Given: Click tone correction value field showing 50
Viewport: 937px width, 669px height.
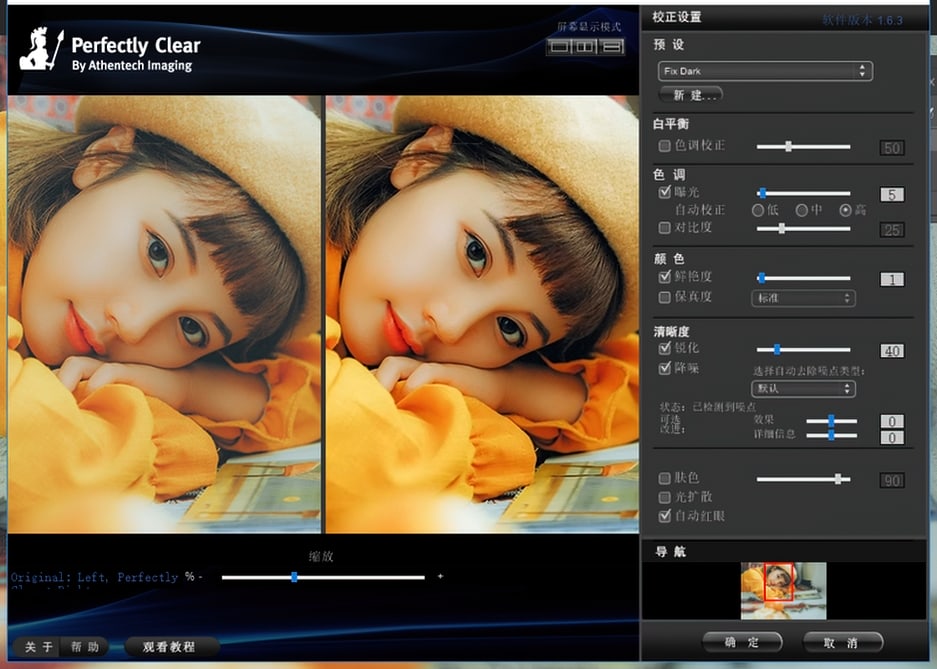Looking at the screenshot, I should tap(892, 148).
